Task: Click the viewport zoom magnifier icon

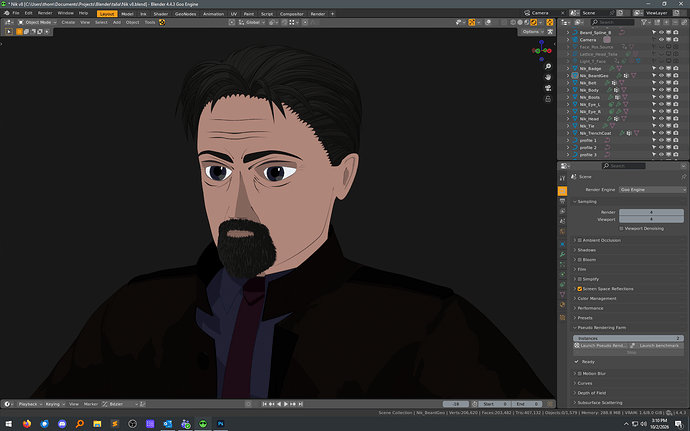Action: pyautogui.click(x=548, y=66)
